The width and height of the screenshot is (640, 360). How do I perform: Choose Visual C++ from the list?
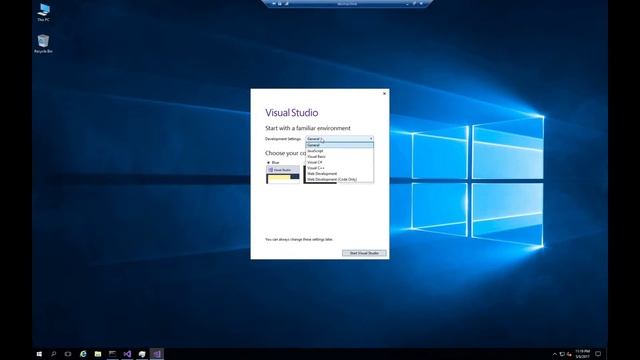[x=340, y=168]
